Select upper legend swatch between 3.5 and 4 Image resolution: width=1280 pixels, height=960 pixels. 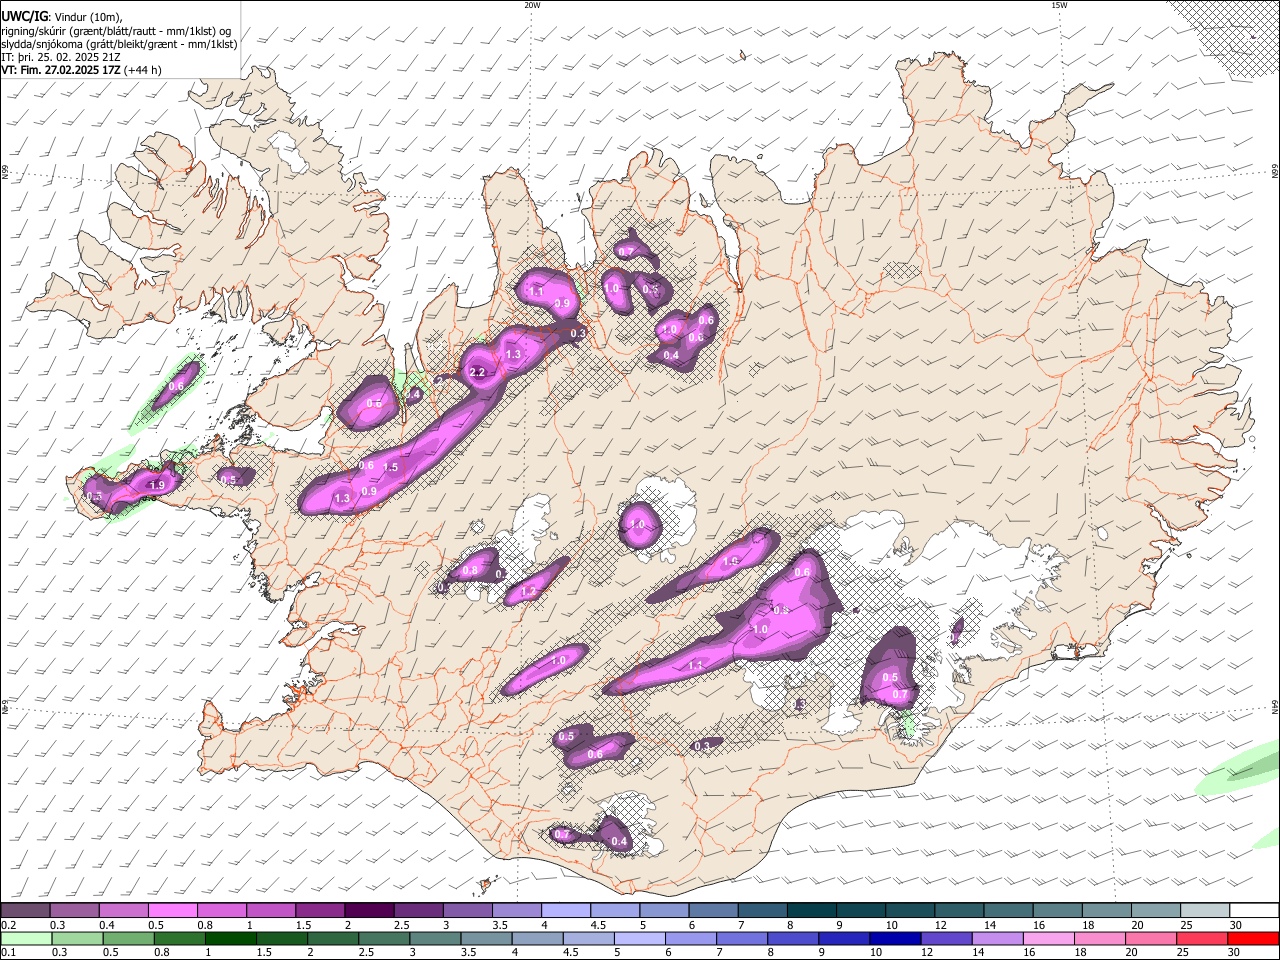point(517,911)
